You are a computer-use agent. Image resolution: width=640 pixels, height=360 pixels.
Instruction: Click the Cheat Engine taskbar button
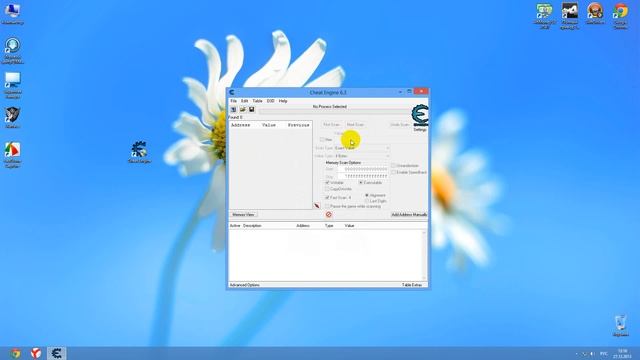(x=56, y=353)
